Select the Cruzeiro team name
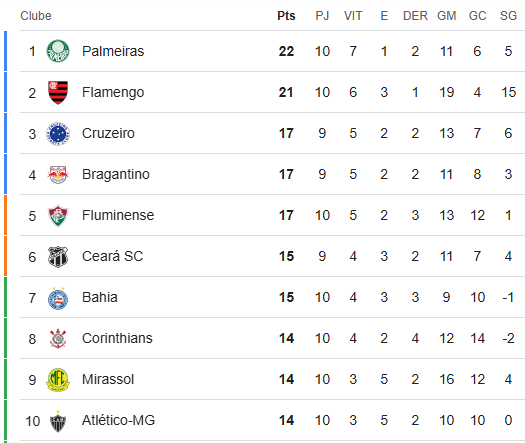The width and height of the screenshot is (525, 443). pos(108,133)
